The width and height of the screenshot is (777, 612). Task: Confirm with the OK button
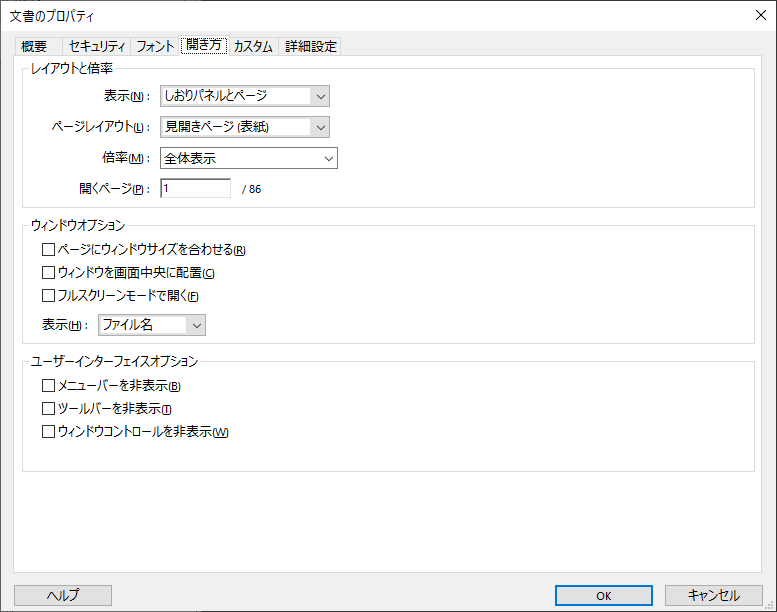coord(604,595)
